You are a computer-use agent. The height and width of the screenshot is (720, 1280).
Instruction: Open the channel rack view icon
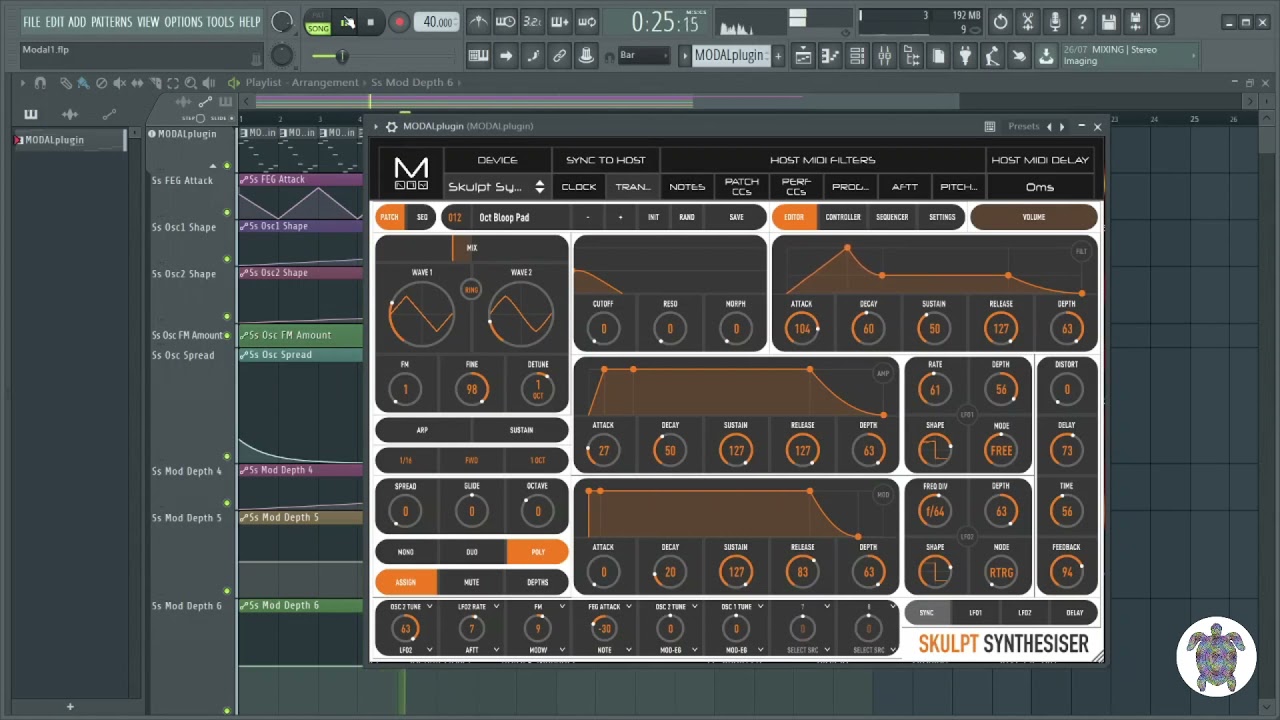(x=857, y=56)
